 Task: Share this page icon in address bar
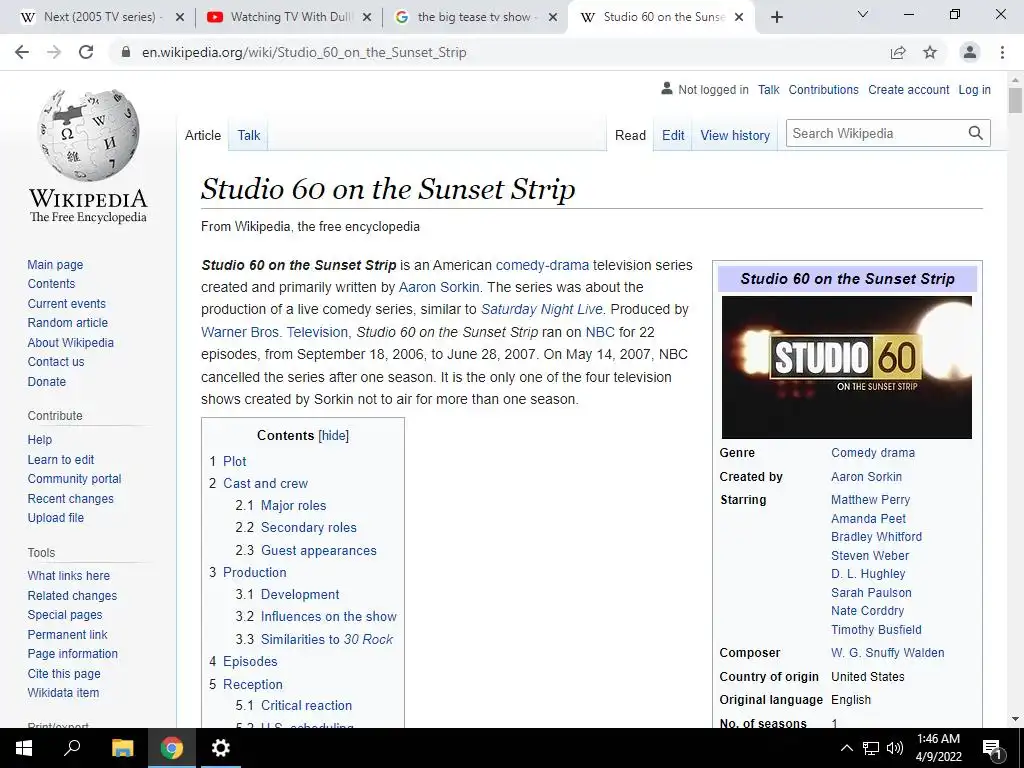[x=898, y=52]
